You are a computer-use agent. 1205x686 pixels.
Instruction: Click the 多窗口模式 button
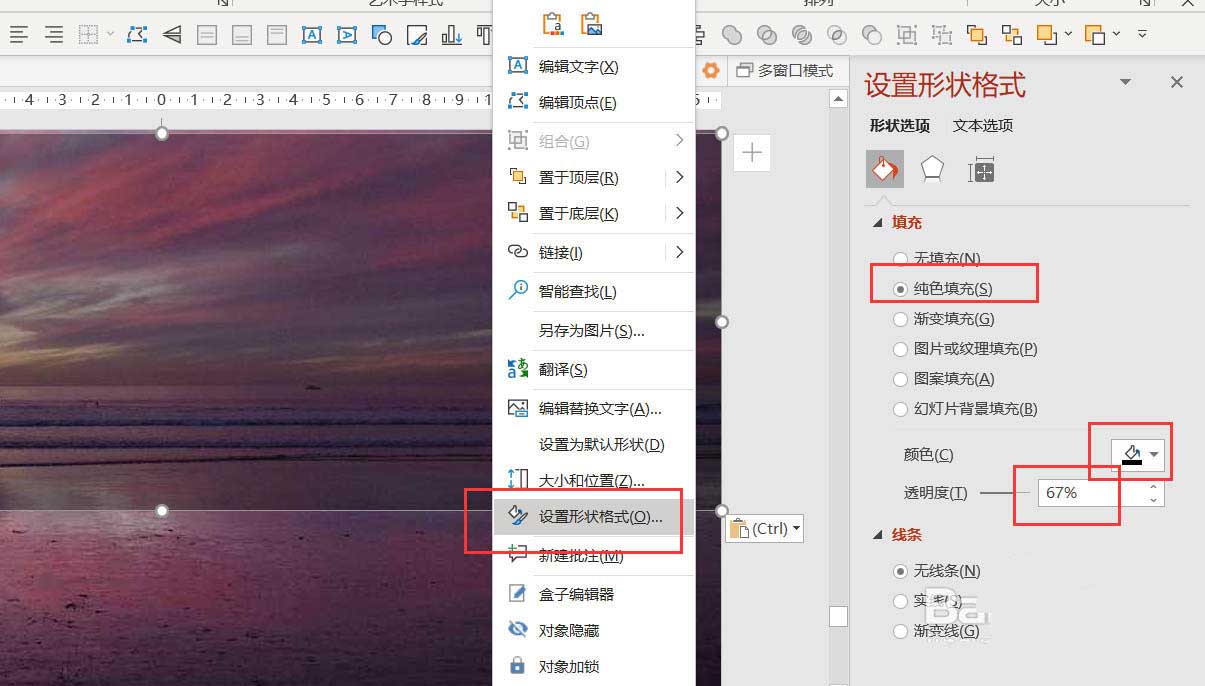(x=785, y=71)
